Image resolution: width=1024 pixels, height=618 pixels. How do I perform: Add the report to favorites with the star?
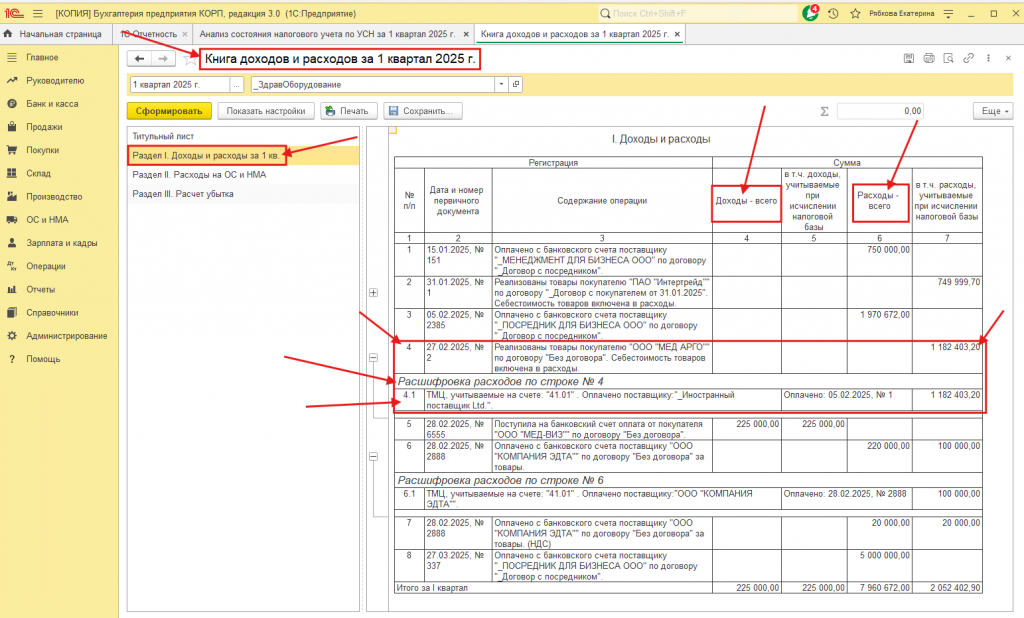click(190, 60)
